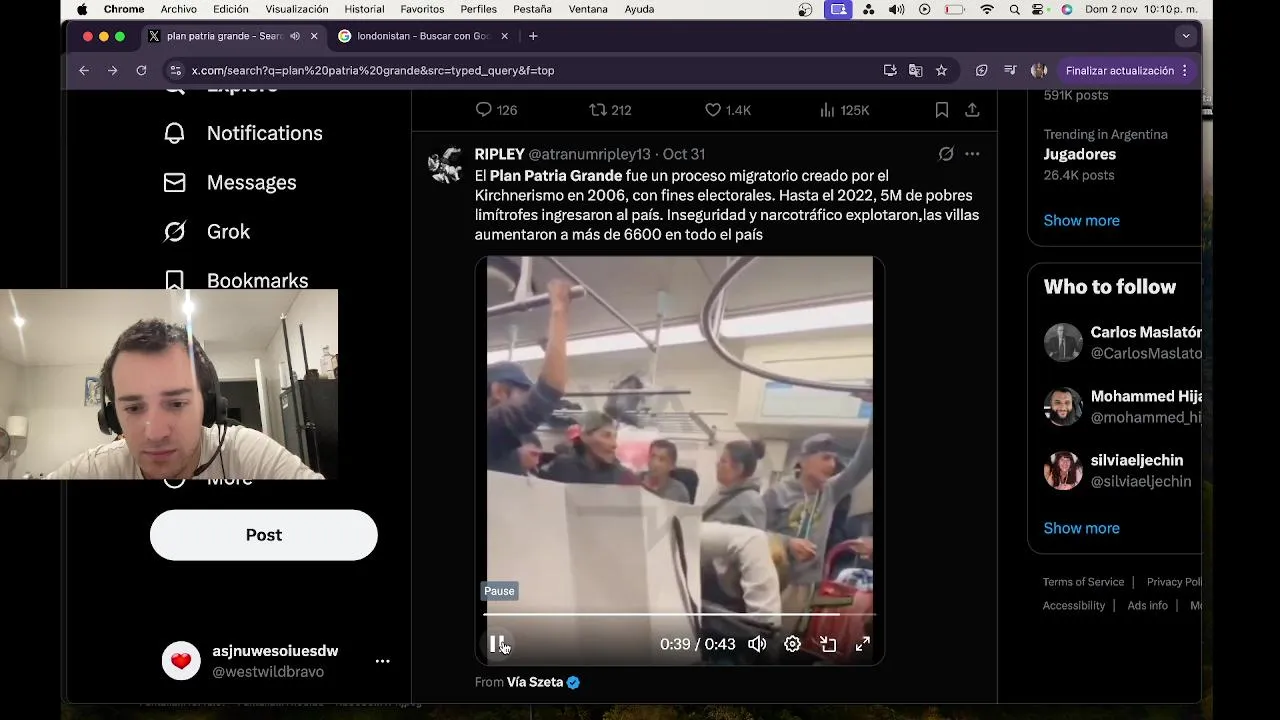Mute the video volume
Screen dimensions: 1280x720
(x=757, y=644)
